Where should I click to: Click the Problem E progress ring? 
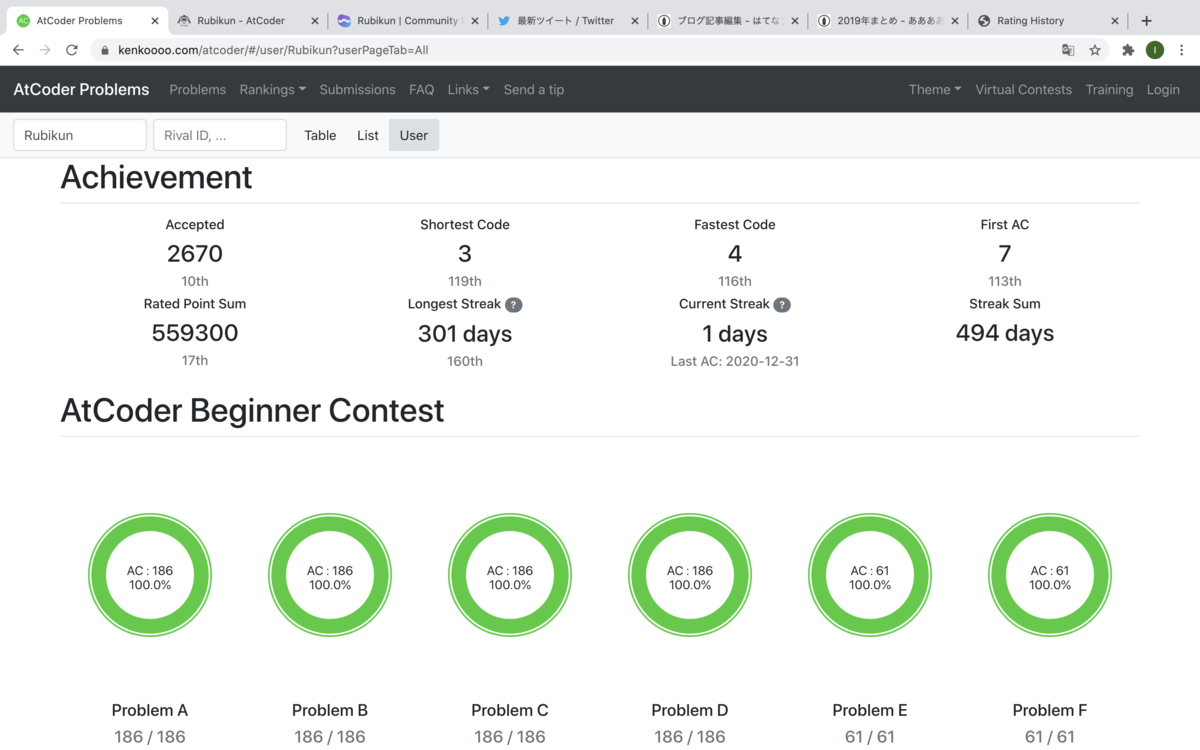point(870,576)
